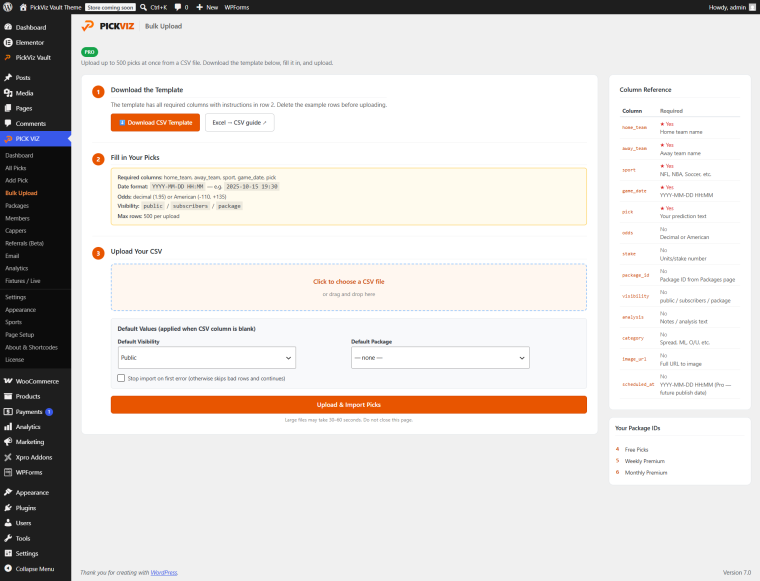Click the Elementor icon in sidebar
The width and height of the screenshot is (760, 581).
(x=8, y=43)
